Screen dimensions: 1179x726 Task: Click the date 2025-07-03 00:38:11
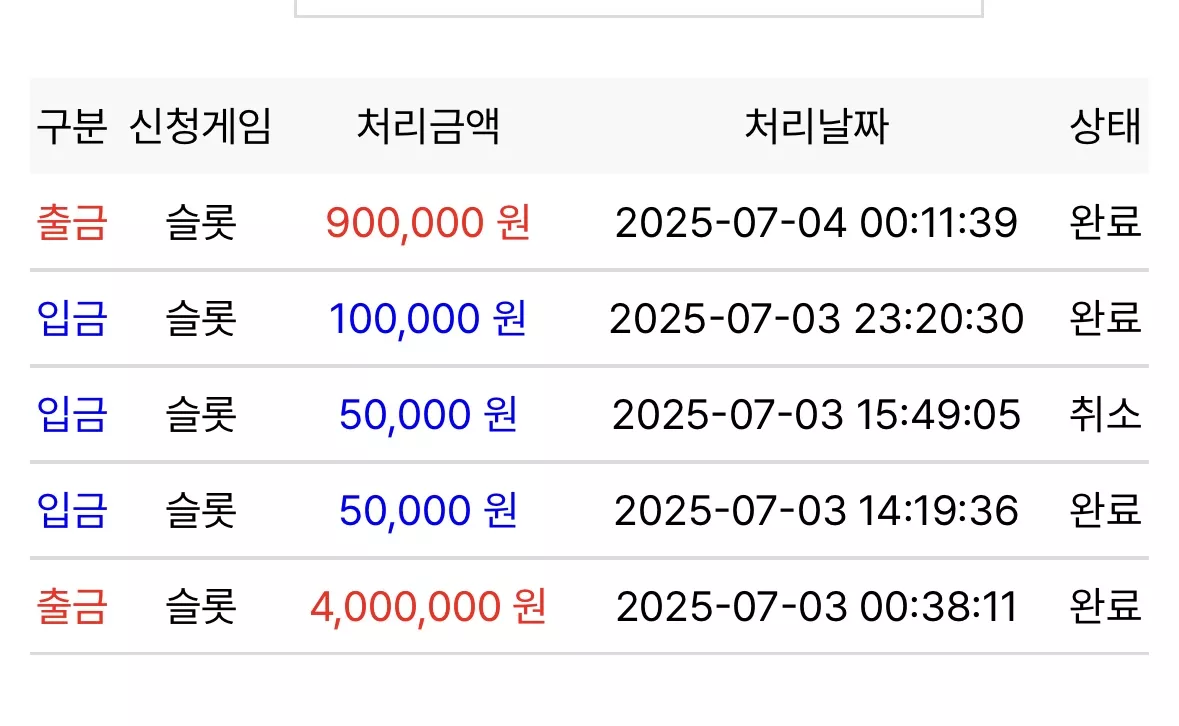[817, 607]
